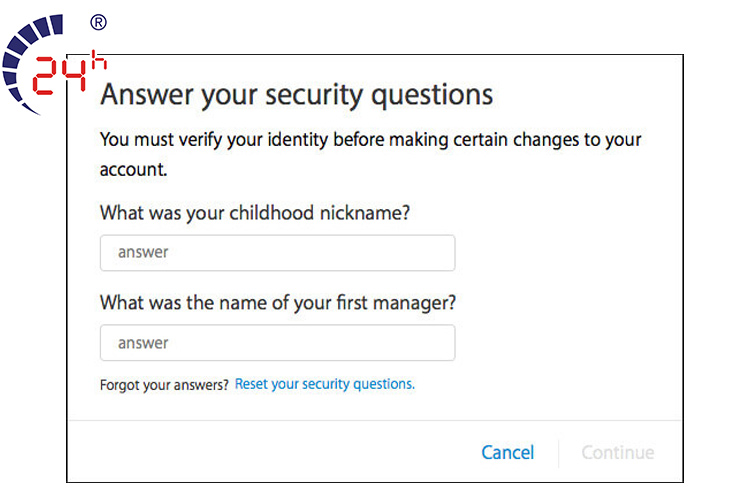Click the "answer" placeholder in manager field
Screen dimensions: 750x500
pyautogui.click(x=143, y=343)
